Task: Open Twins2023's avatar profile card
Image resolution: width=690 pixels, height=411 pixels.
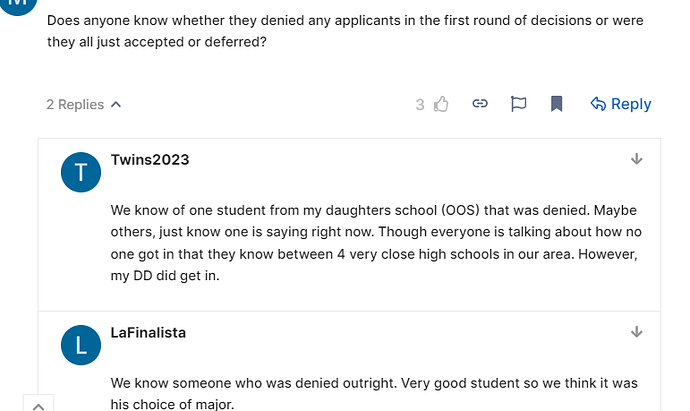Action: [x=81, y=173]
